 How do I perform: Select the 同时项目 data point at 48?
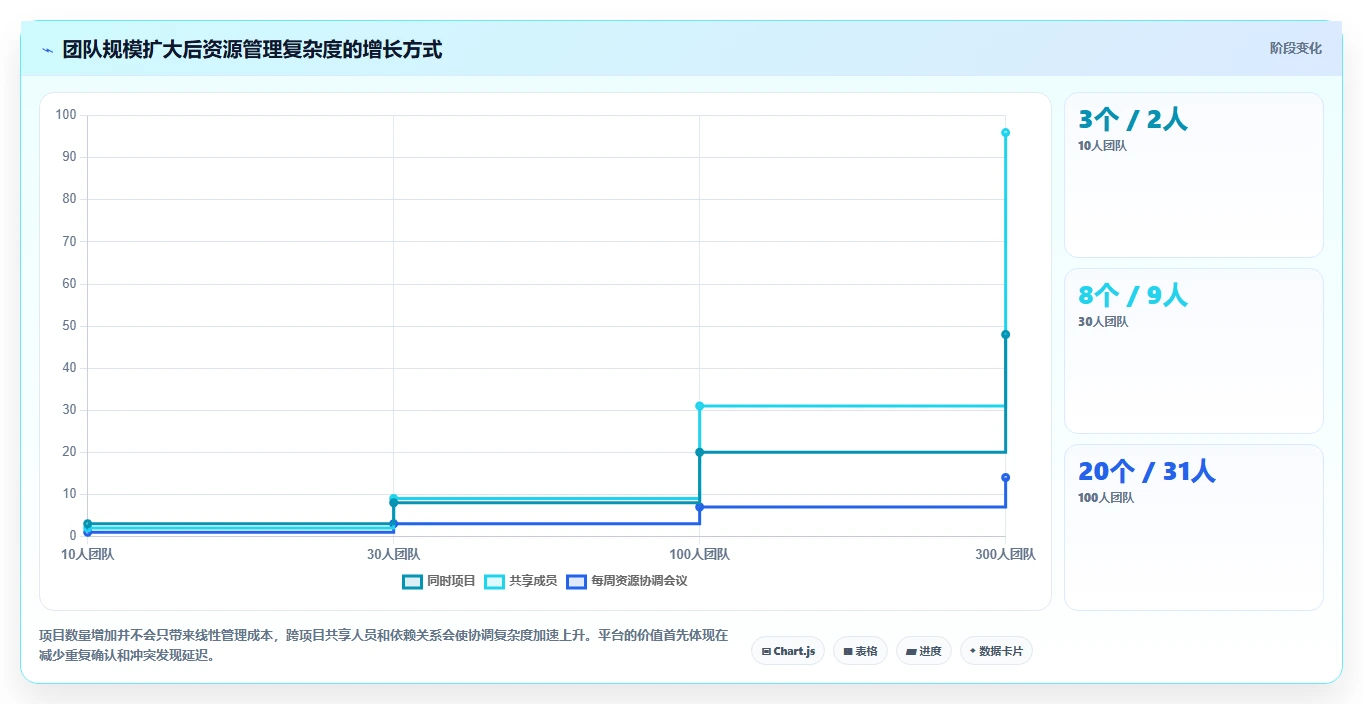(1005, 334)
